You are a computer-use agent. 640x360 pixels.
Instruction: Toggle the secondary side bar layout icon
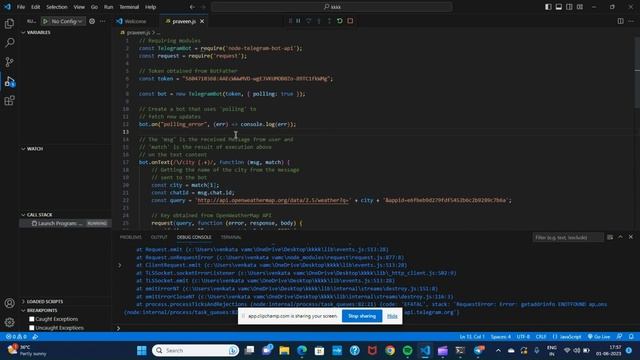click(569, 7)
